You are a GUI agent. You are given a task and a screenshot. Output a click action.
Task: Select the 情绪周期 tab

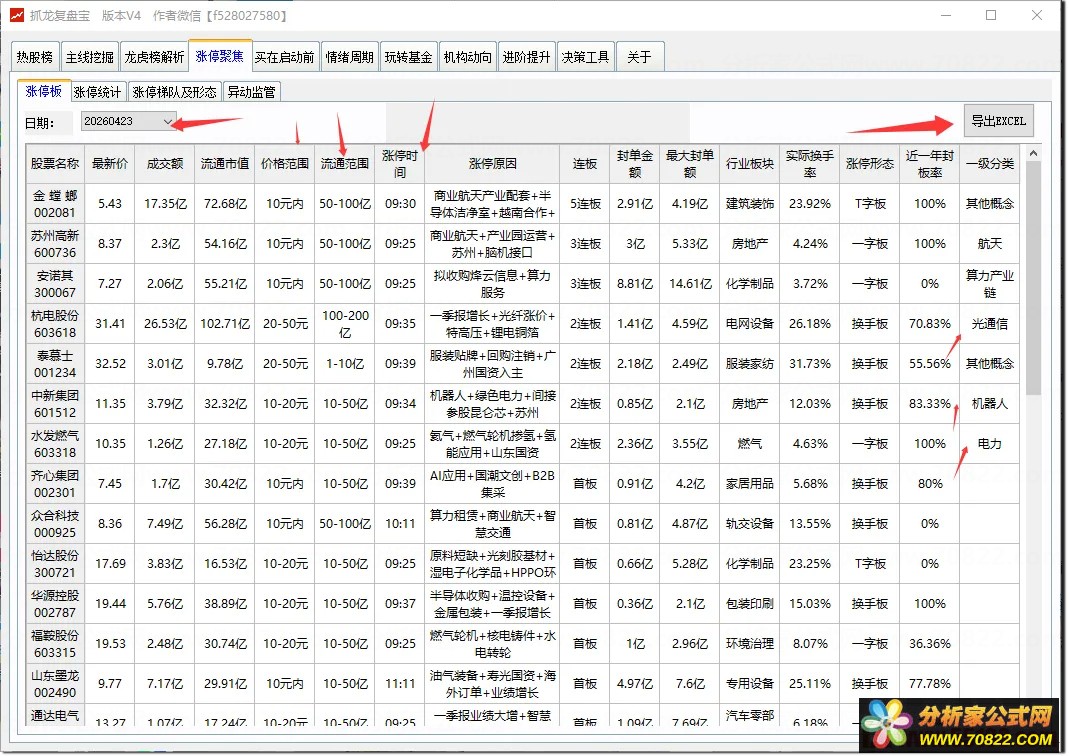[349, 58]
